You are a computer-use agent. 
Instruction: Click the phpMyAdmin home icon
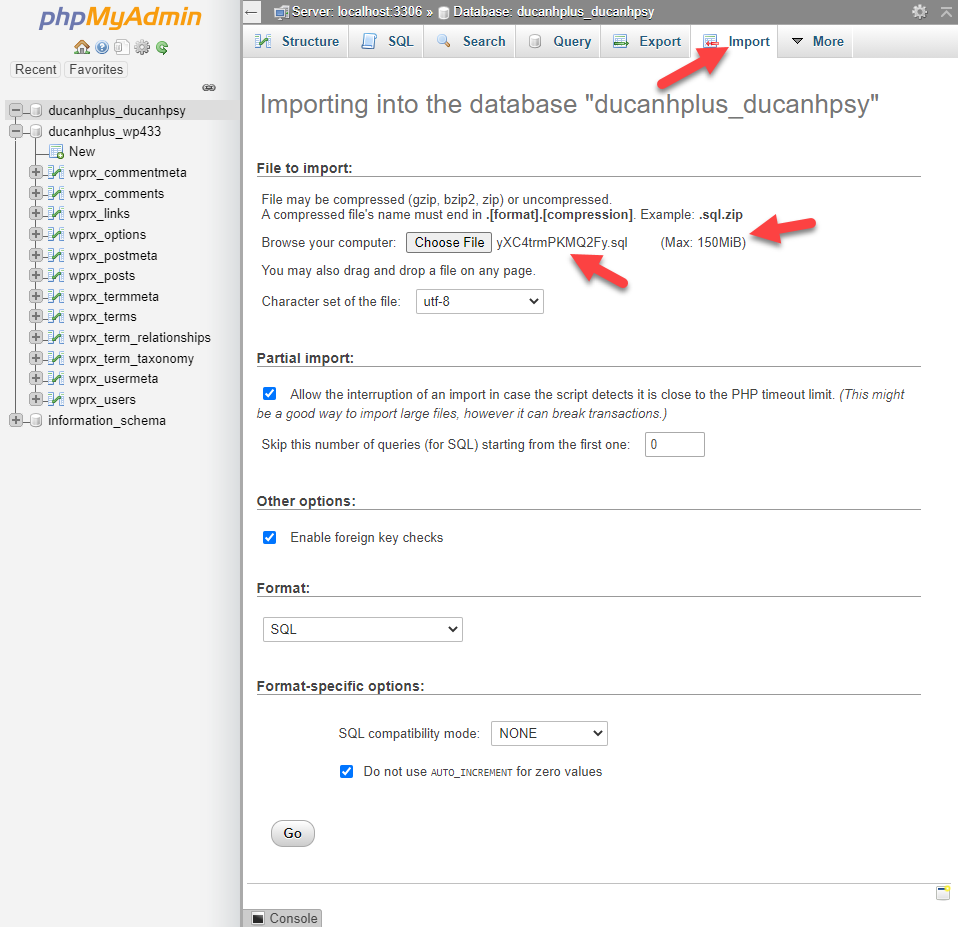pyautogui.click(x=82, y=47)
